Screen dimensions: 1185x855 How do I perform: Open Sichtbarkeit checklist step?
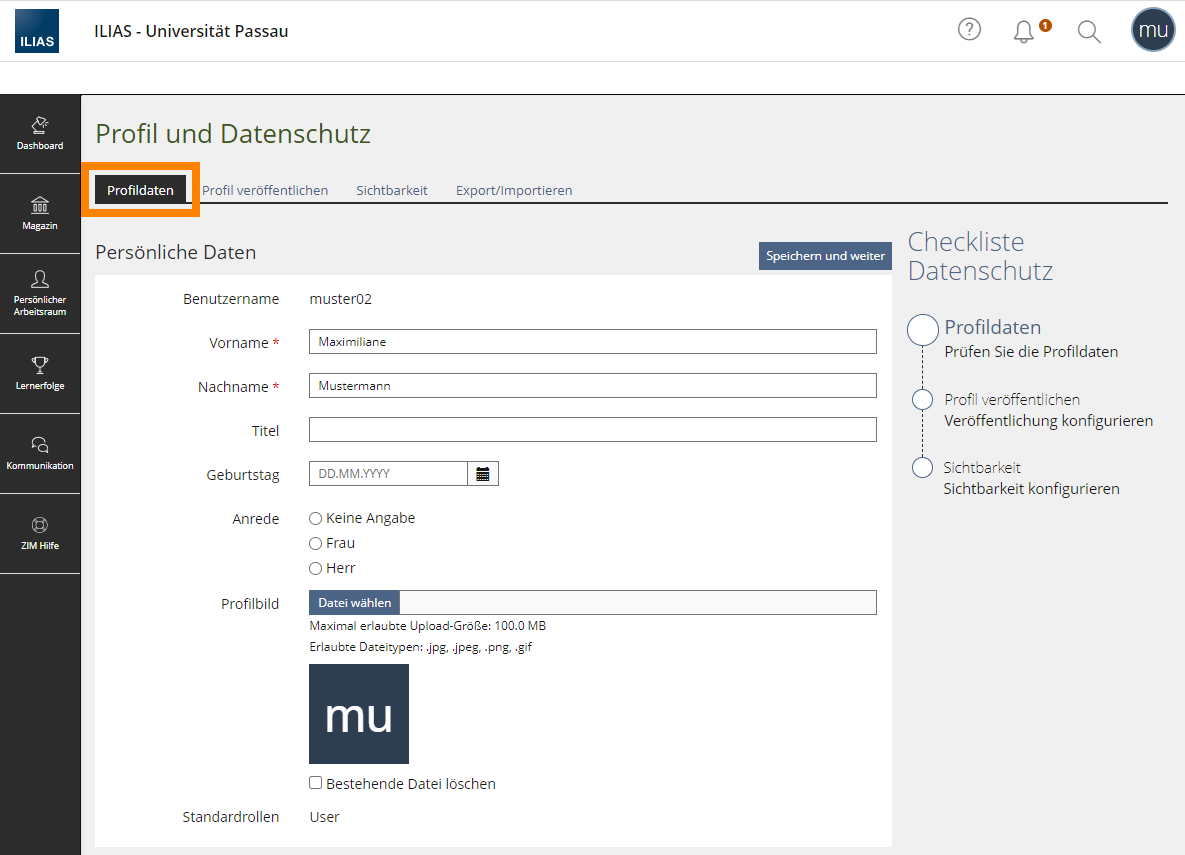pyautogui.click(x=982, y=468)
